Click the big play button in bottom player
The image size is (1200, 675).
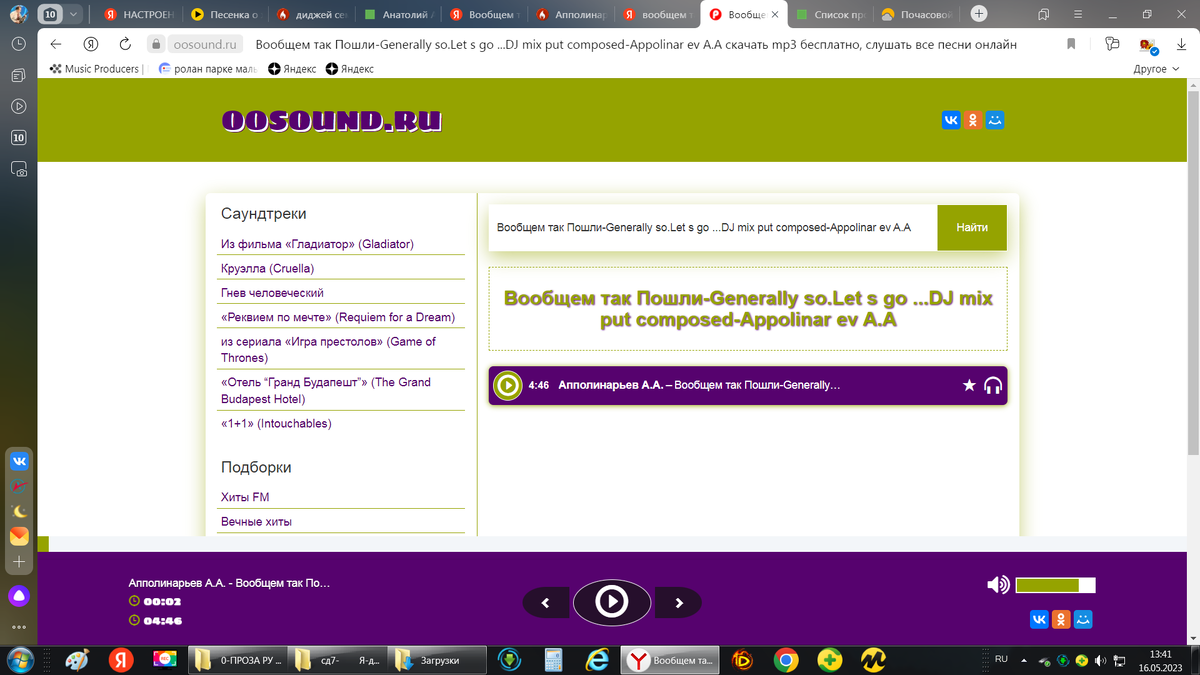(611, 602)
